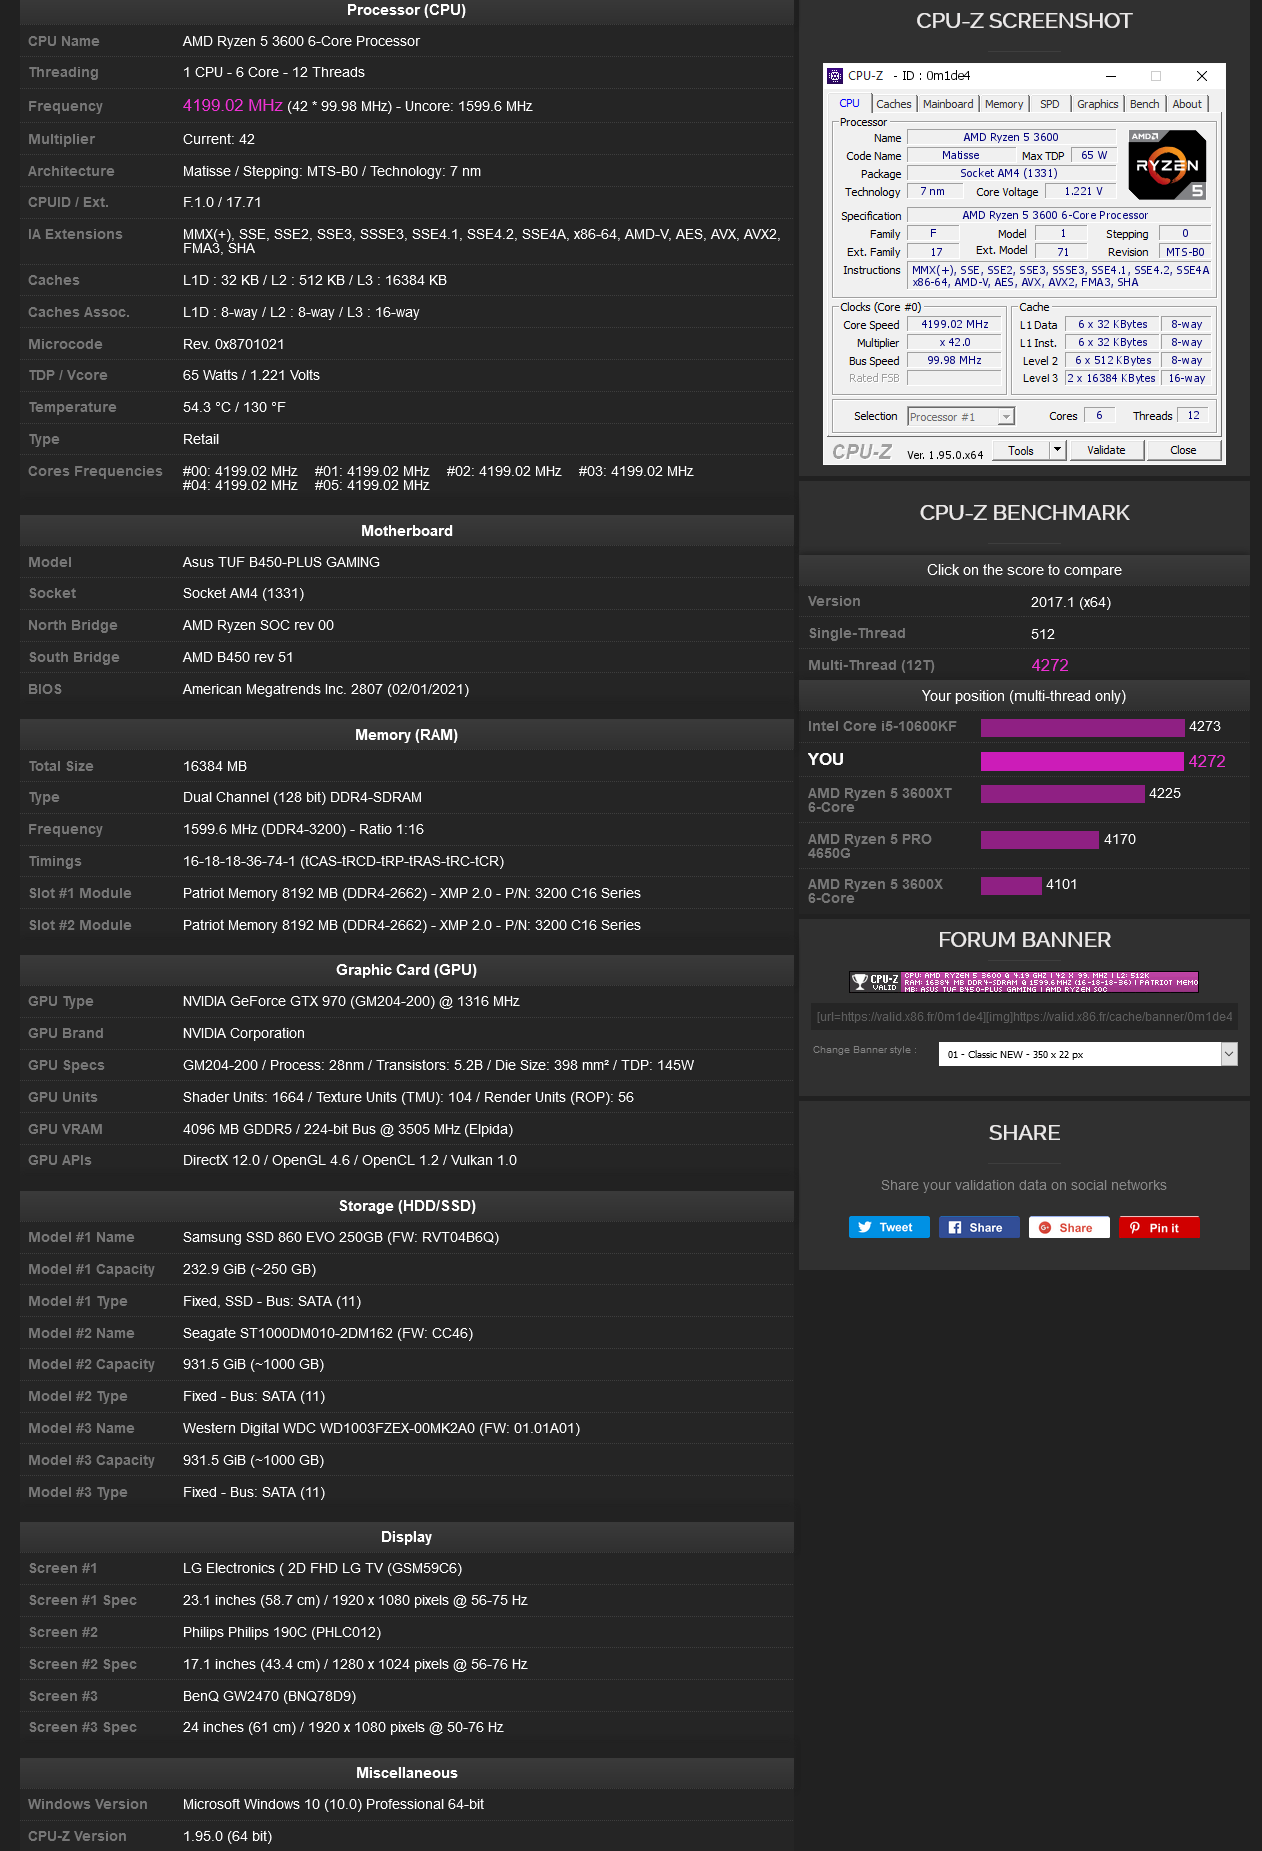Click 'Seagate ST1000DM010-2DM162' drive name

pos(328,1333)
